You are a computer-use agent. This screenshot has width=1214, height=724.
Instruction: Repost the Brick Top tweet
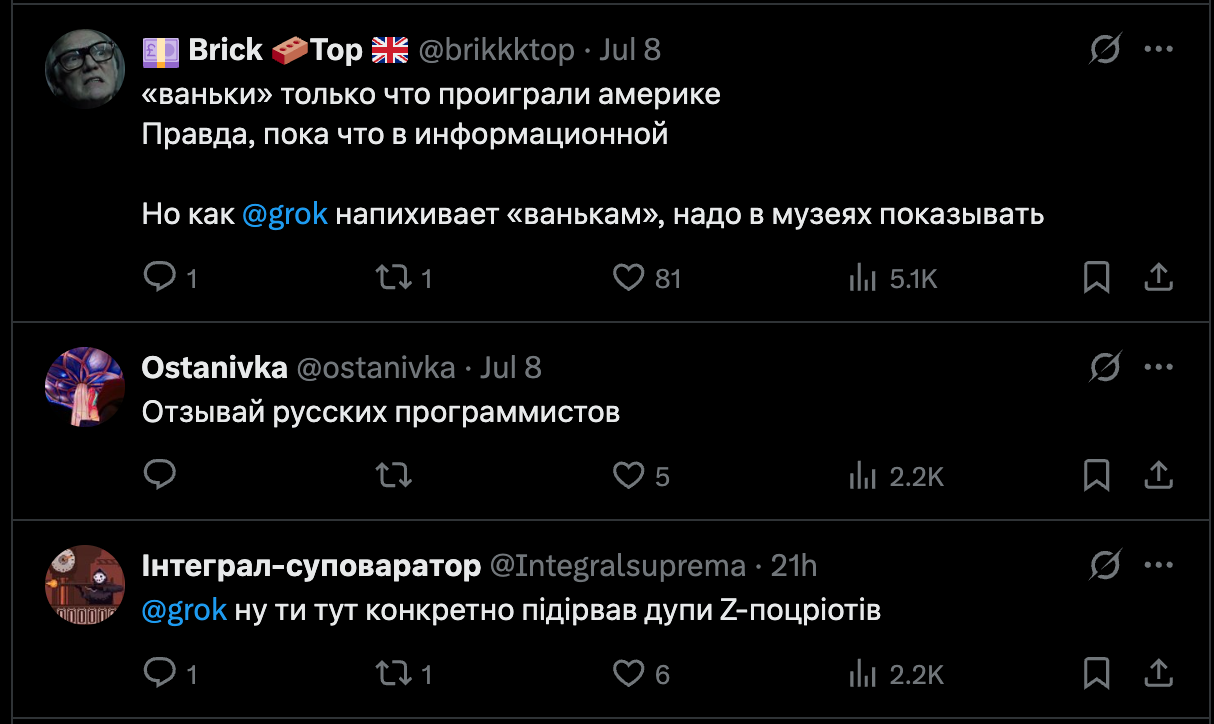click(x=393, y=277)
